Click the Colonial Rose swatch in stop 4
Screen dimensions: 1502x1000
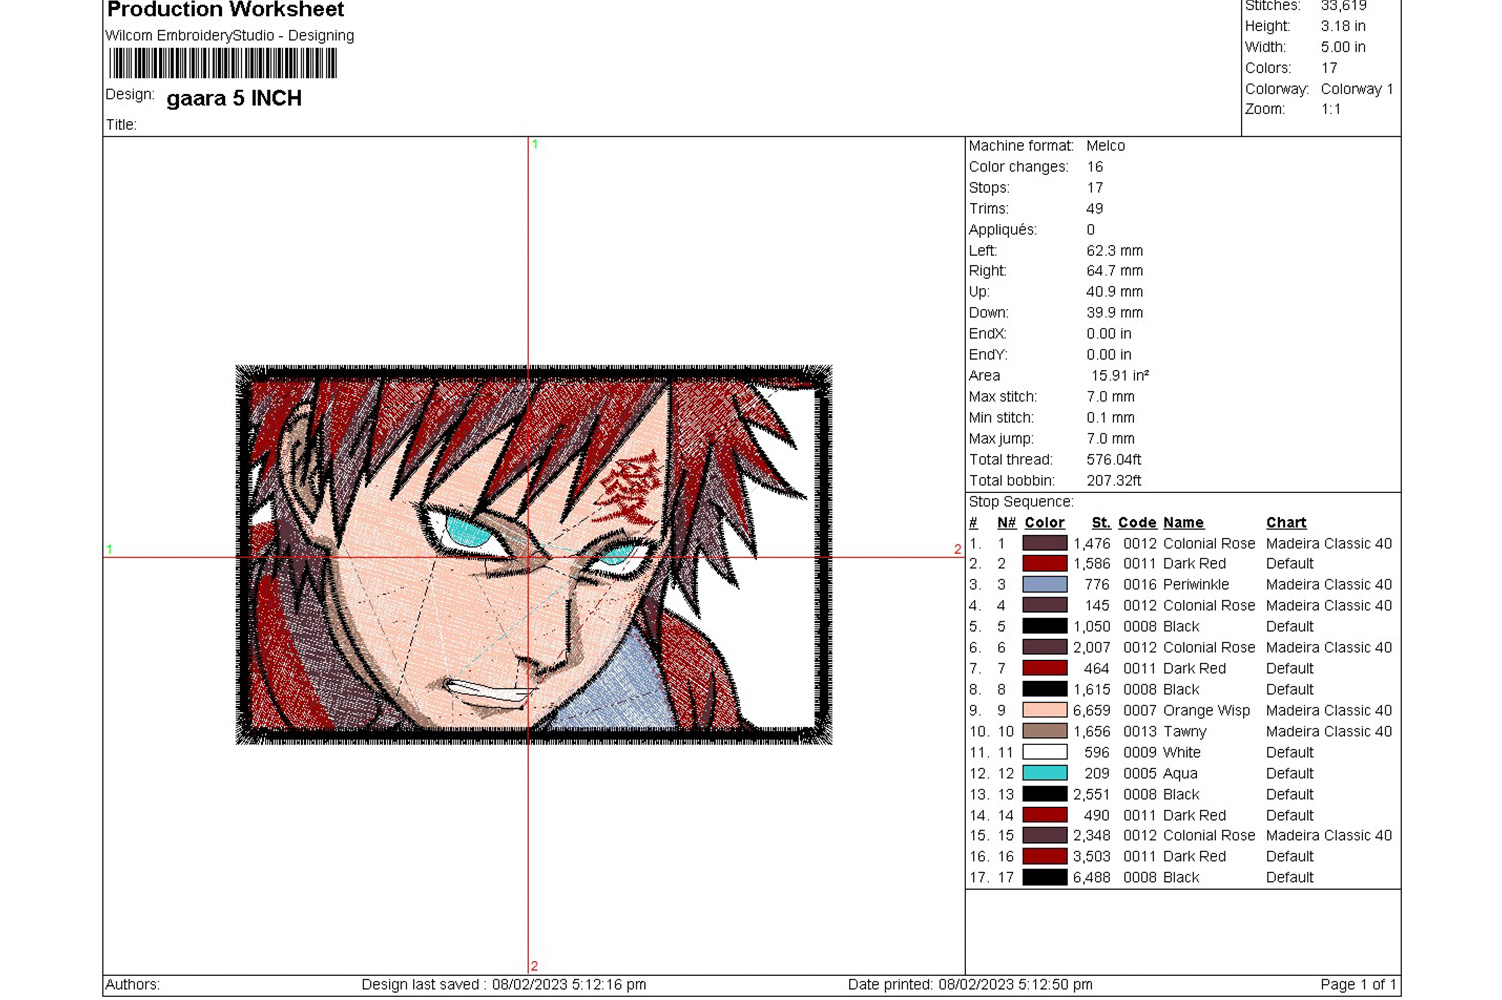point(1045,606)
